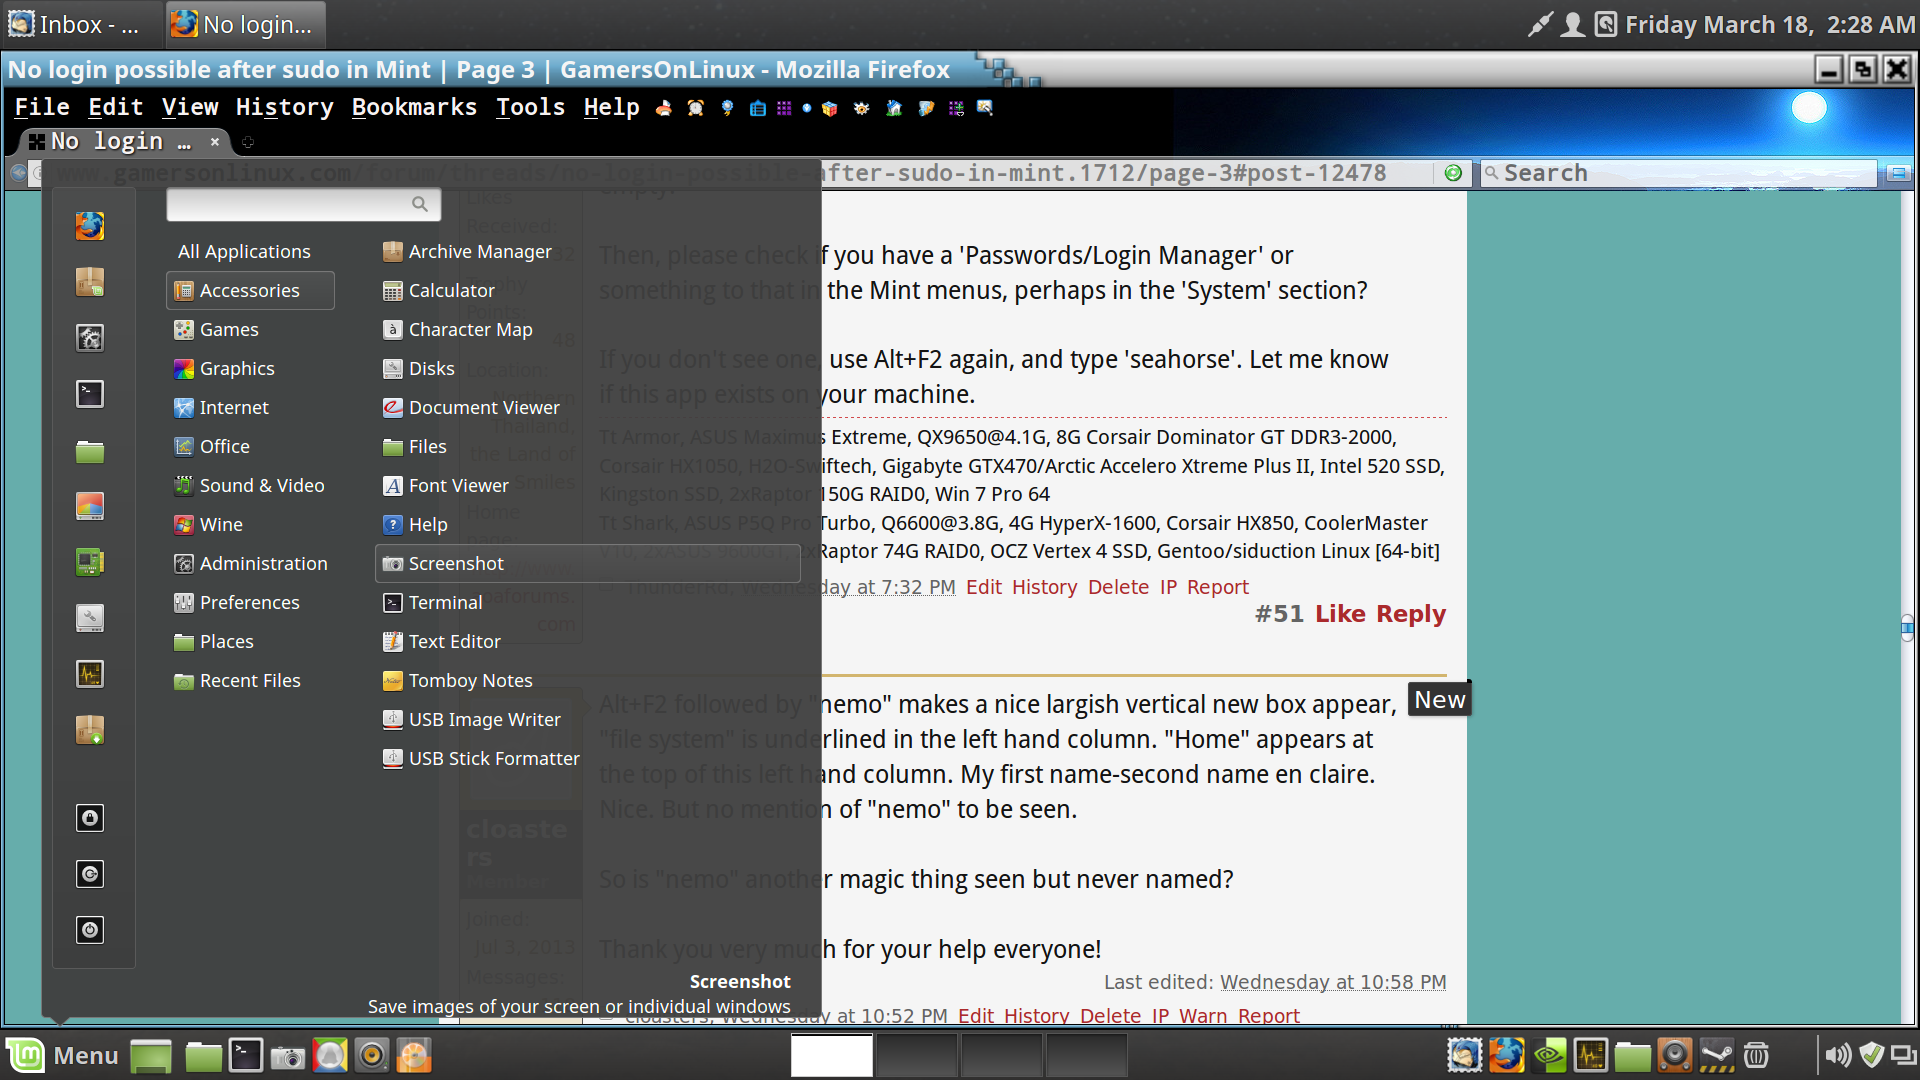
Task: Select the Graphics category
Action: 250,368
